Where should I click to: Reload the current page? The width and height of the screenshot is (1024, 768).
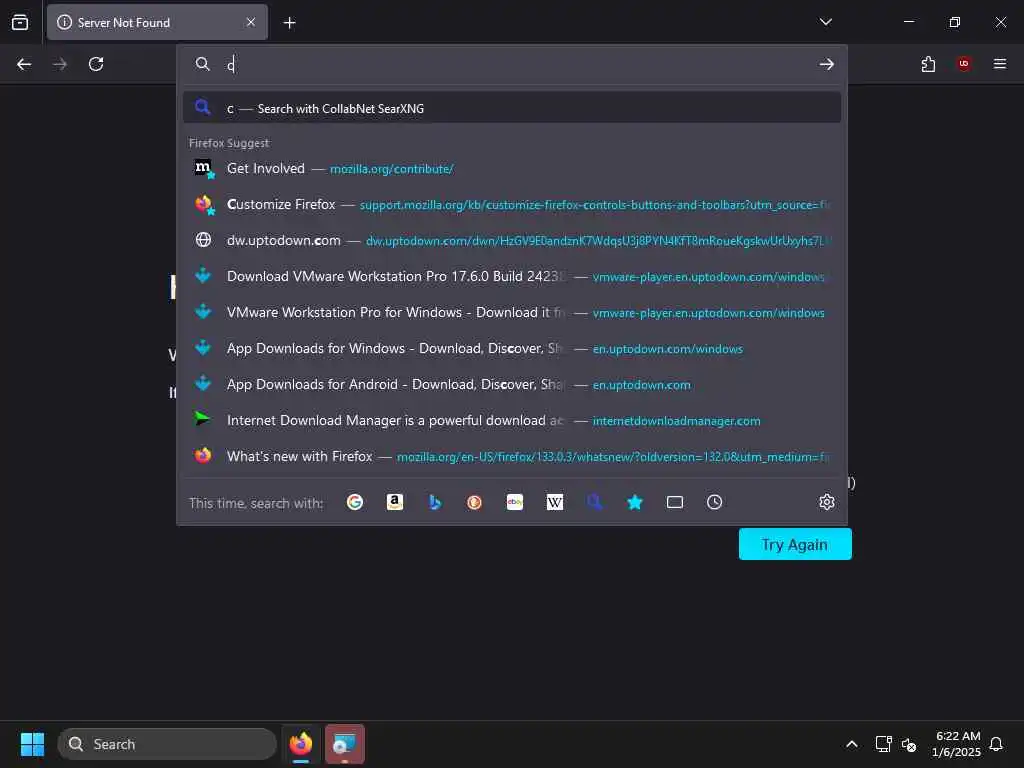click(x=96, y=64)
